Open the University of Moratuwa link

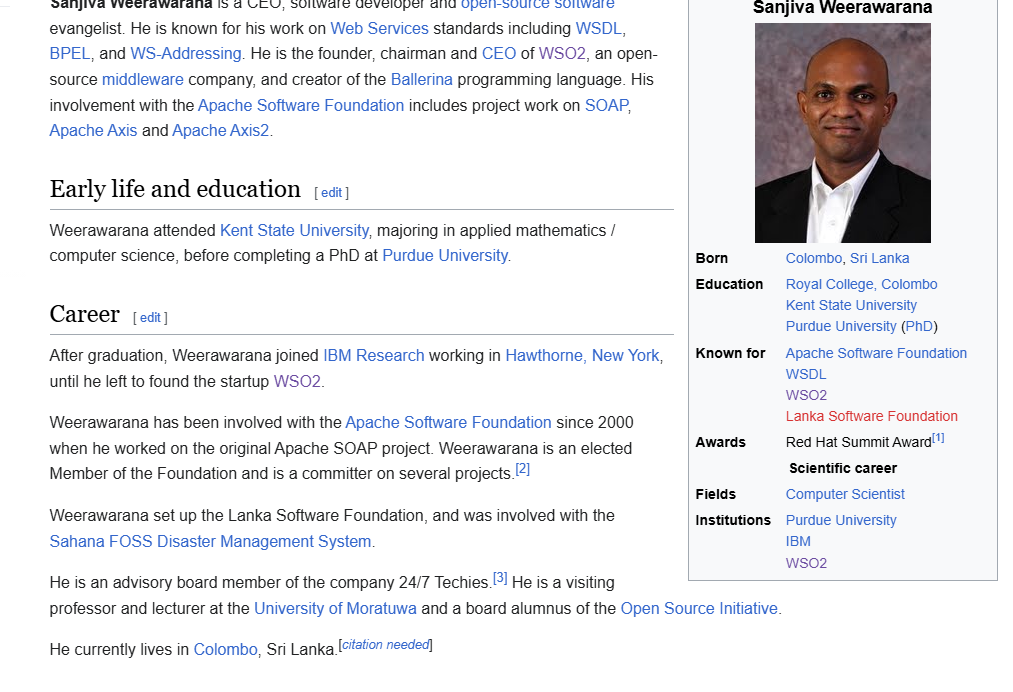click(x=335, y=609)
